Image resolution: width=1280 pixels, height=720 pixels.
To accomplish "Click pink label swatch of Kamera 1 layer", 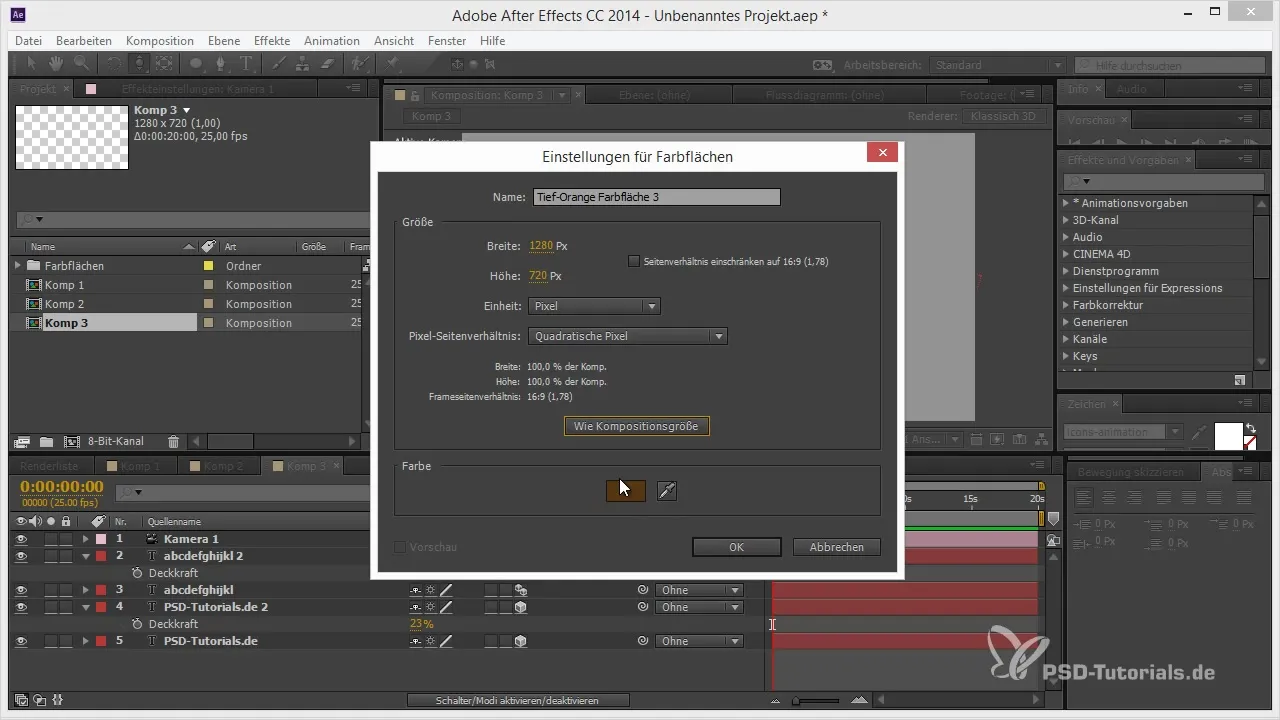I will click(101, 539).
